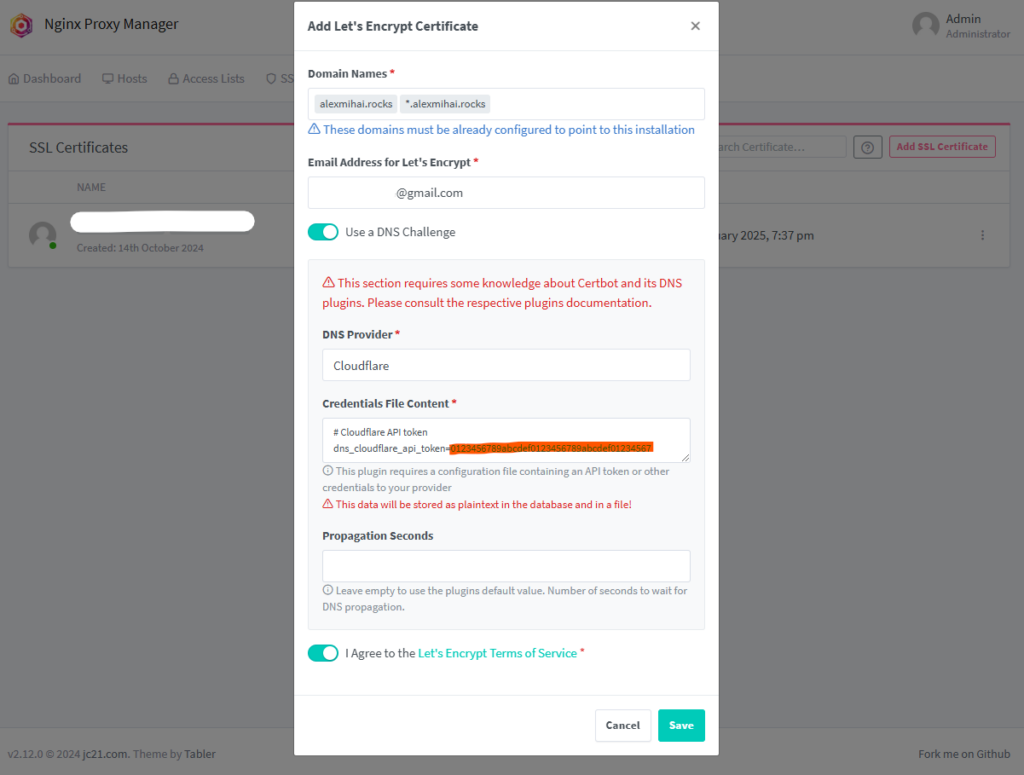The image size is (1024, 775).
Task: Click the Nginx Proxy Manager logo icon
Action: 22,25
